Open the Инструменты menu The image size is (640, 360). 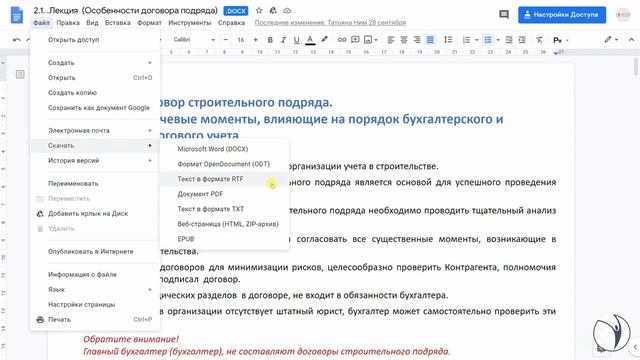point(190,23)
